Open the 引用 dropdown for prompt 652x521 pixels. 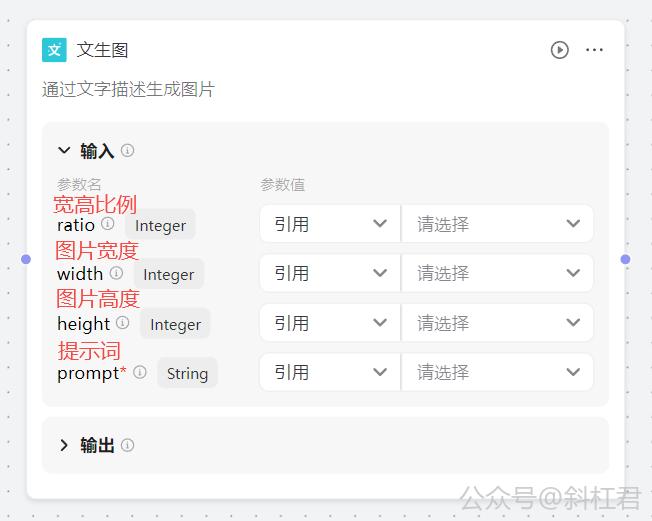[330, 372]
